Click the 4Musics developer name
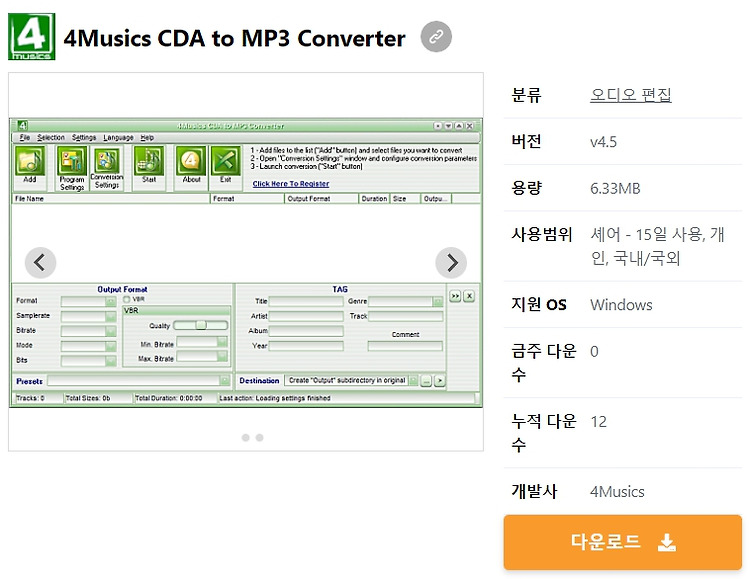The image size is (750, 579). 617,491
